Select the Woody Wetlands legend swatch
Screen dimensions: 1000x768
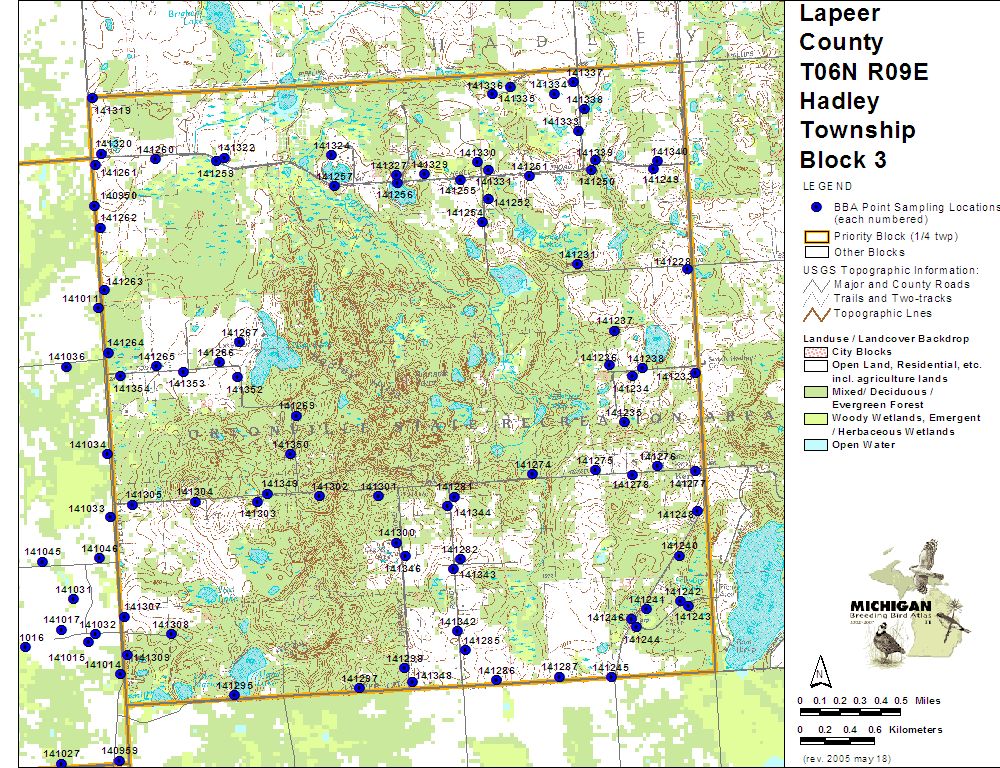point(816,418)
